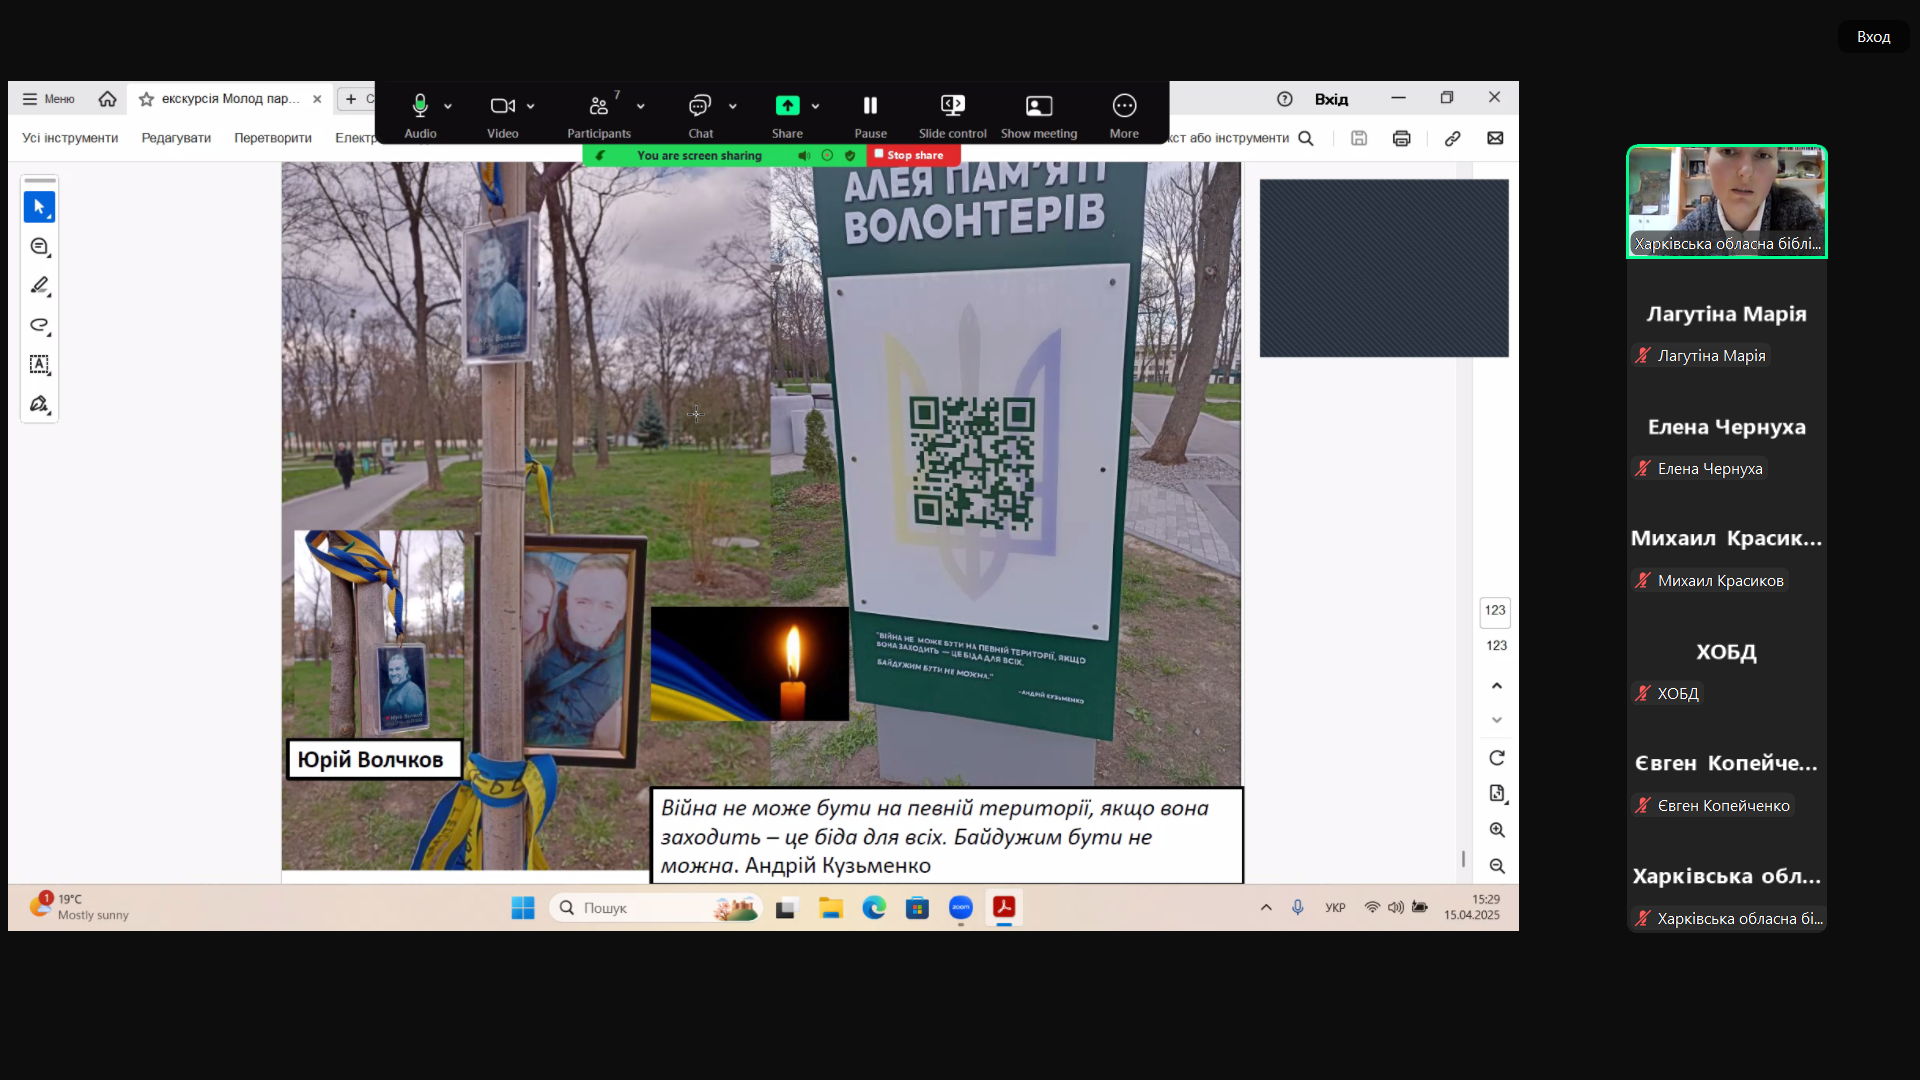Screen dimensions: 1920x1080
Task: Expand Share options arrow
Action: (x=816, y=106)
